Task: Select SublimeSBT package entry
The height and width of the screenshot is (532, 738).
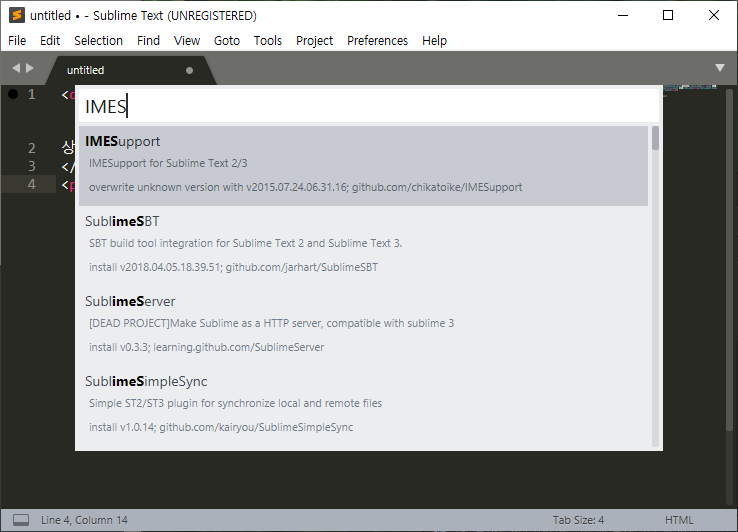Action: pyautogui.click(x=363, y=246)
